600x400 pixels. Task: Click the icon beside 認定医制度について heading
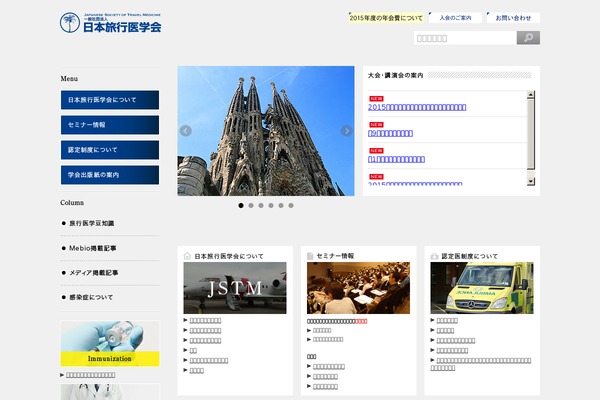coord(434,256)
